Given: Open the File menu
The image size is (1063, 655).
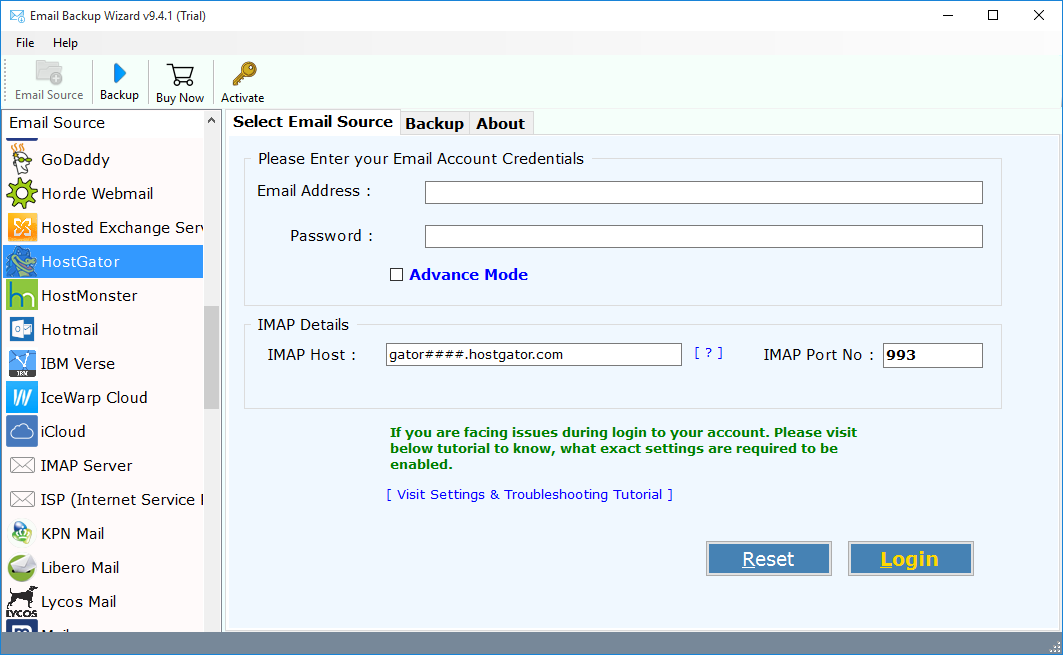Looking at the screenshot, I should [x=25, y=43].
